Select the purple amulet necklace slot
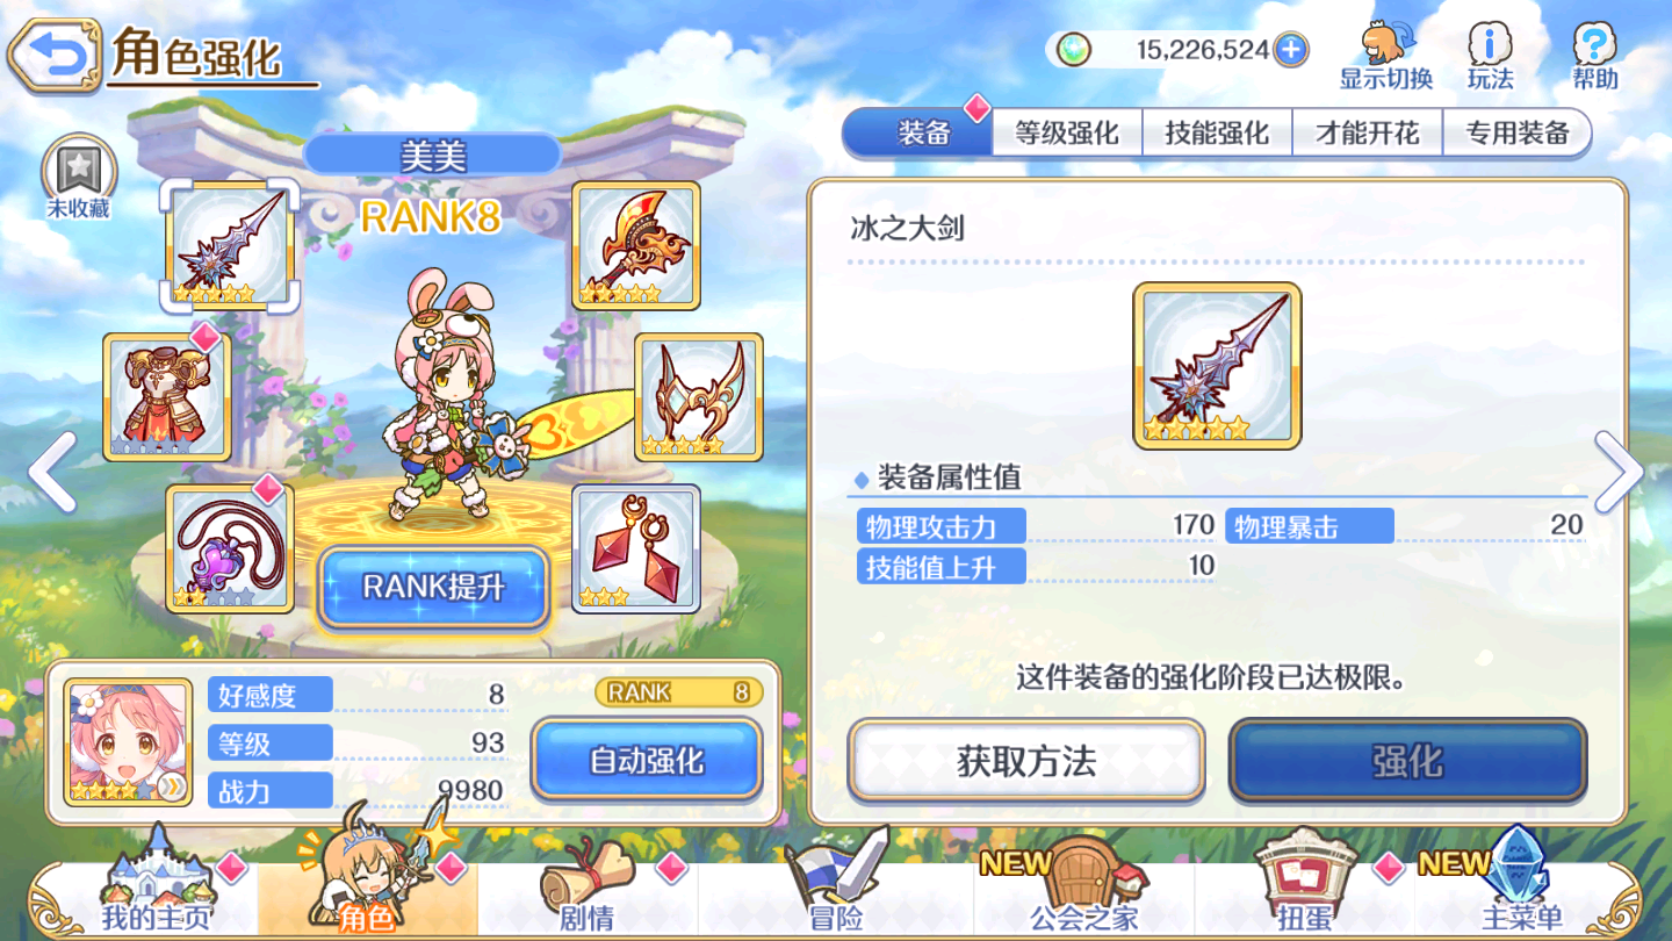1672x941 pixels. point(230,549)
